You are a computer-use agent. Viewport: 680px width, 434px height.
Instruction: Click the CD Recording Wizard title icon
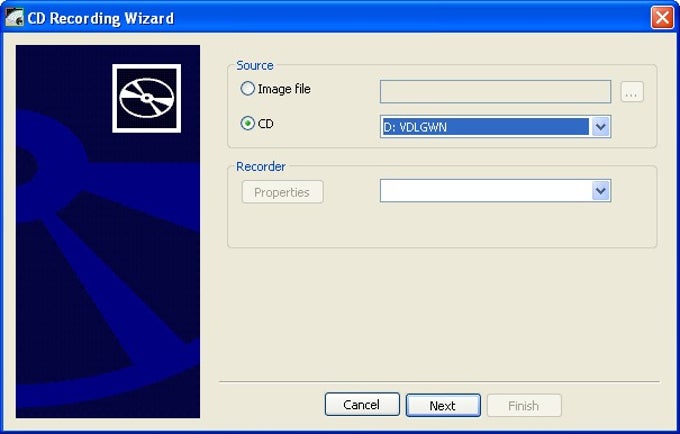coord(14,18)
